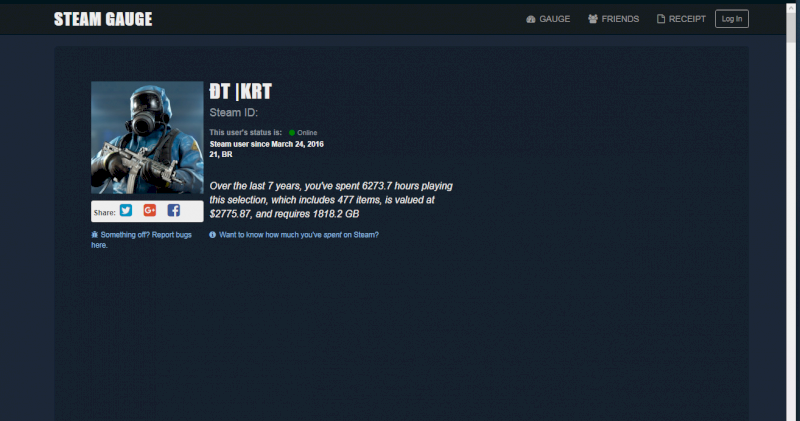Click the Steam ID label

[234, 113]
